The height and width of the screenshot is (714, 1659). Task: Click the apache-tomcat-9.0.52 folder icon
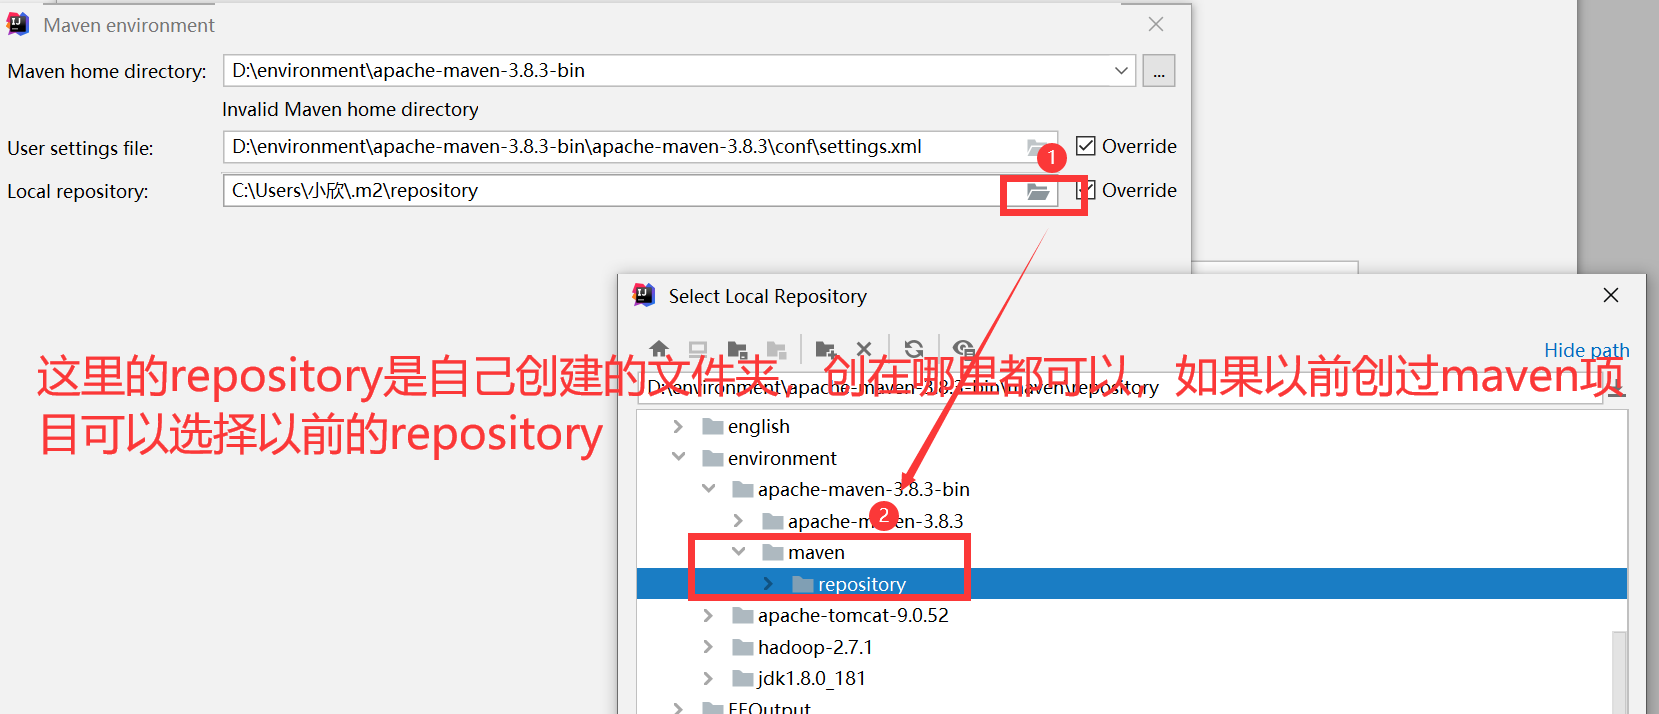tap(743, 616)
